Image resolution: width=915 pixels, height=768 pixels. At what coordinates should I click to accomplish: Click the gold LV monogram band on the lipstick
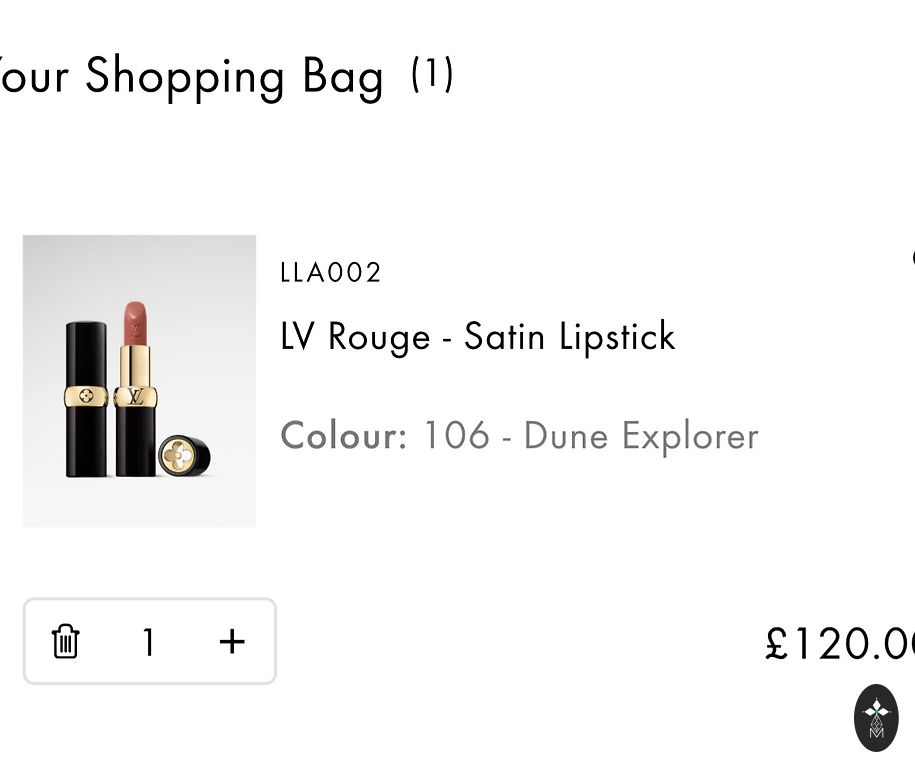coord(133,396)
